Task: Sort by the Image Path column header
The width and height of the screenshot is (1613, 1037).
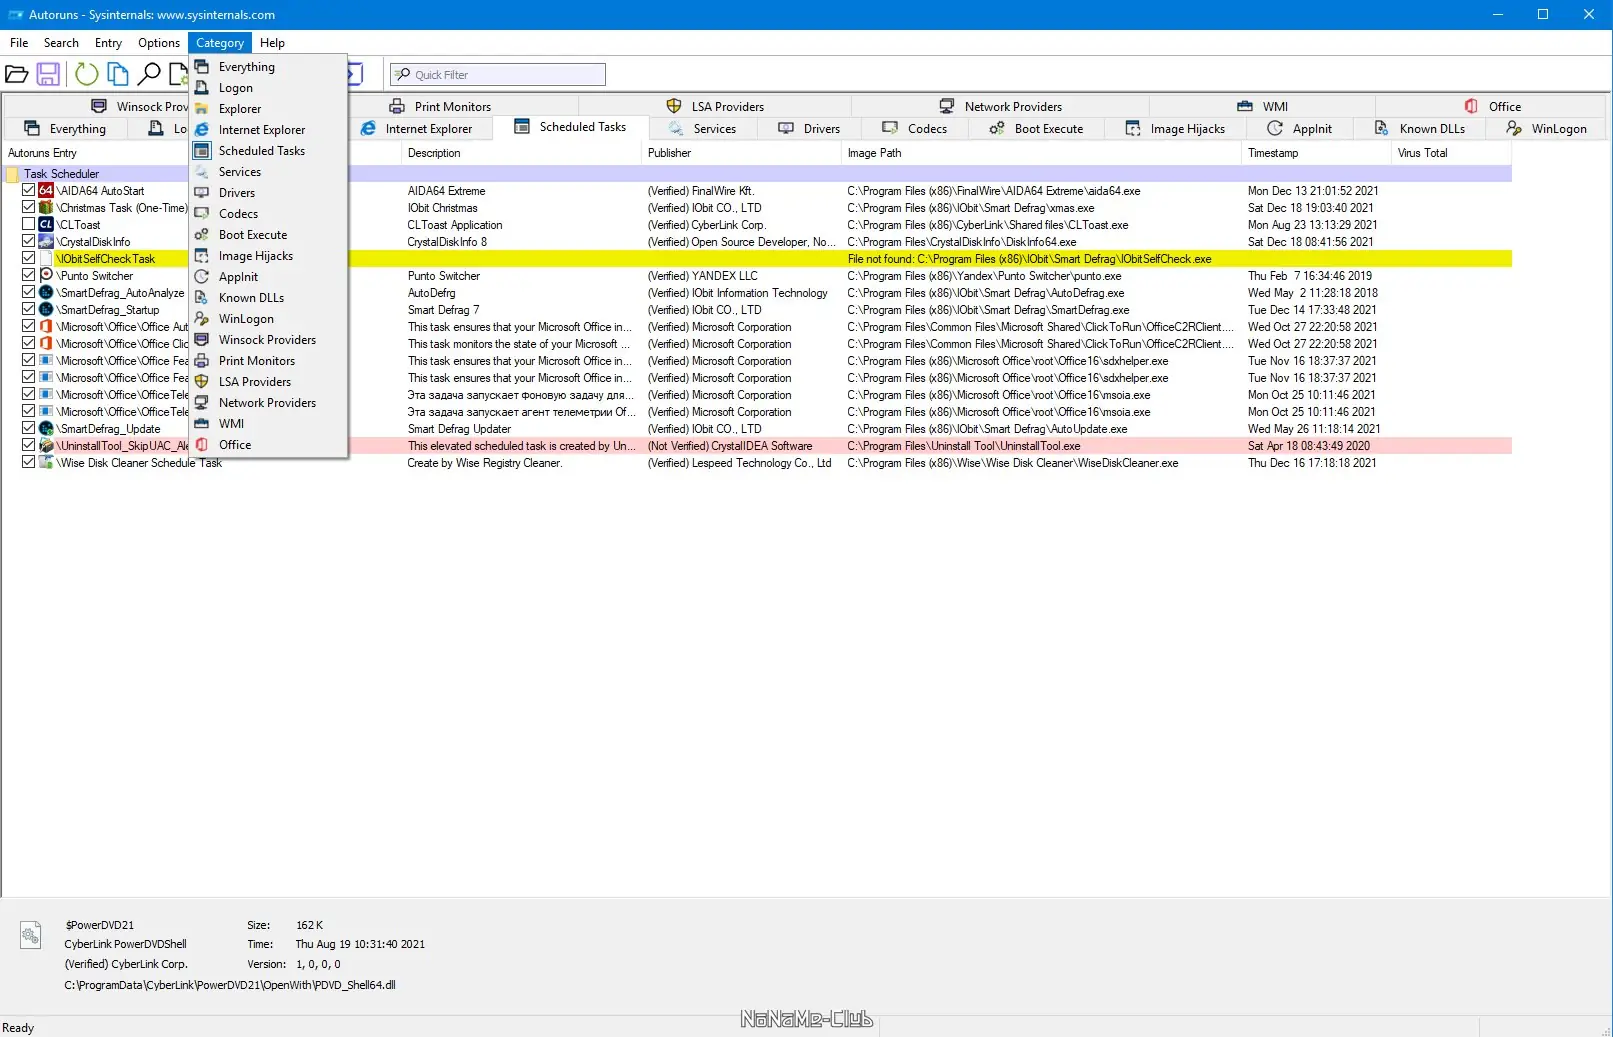Action: click(x=1041, y=153)
